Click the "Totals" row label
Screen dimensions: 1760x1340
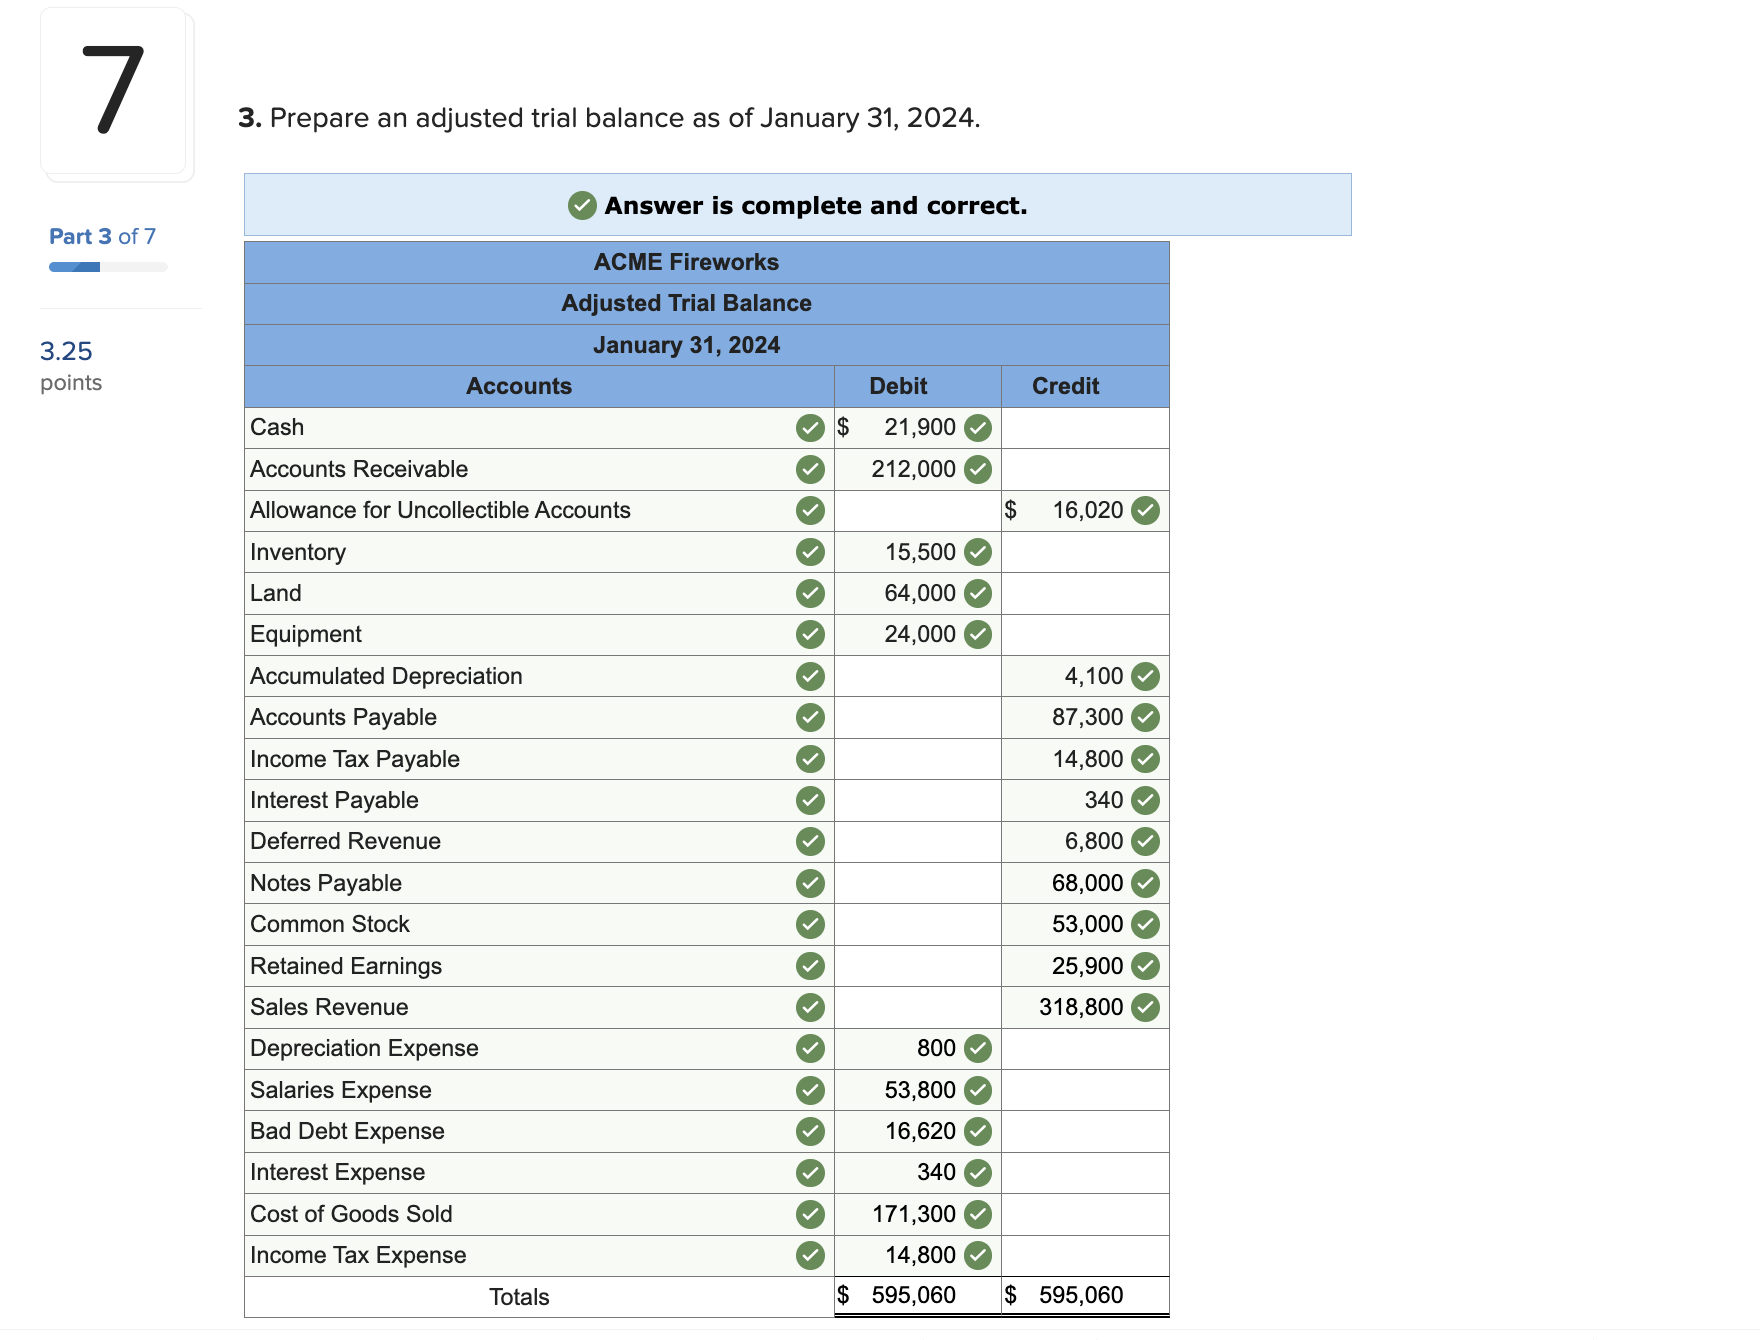point(519,1297)
